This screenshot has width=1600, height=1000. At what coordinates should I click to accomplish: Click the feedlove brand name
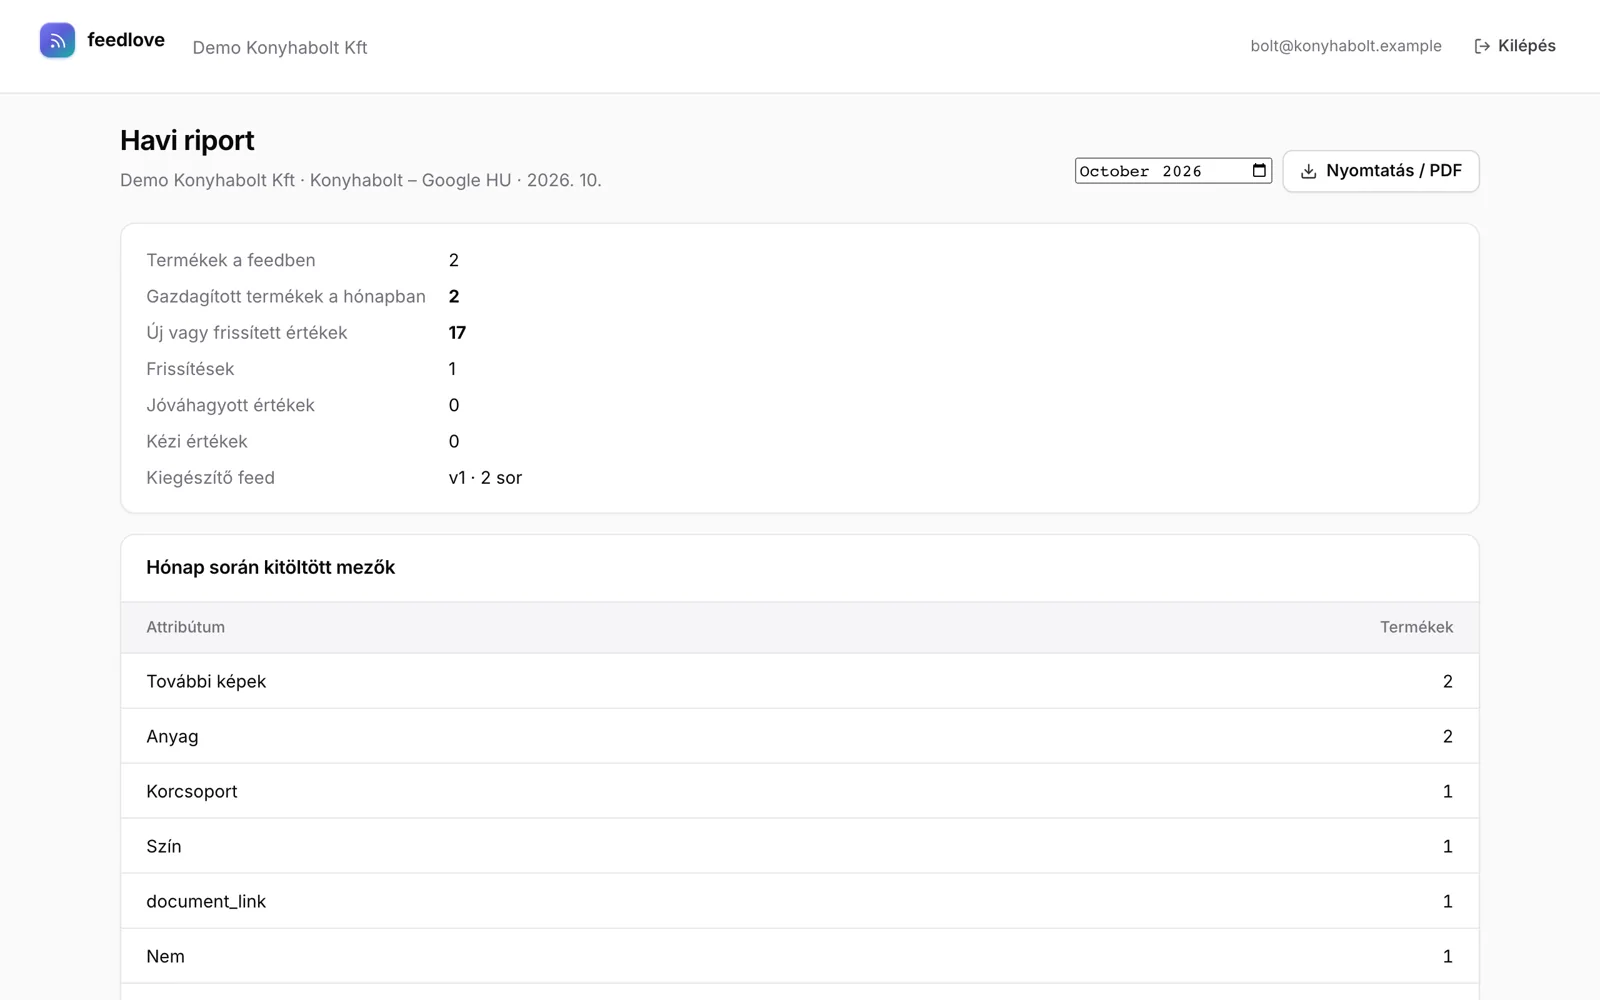(x=126, y=40)
